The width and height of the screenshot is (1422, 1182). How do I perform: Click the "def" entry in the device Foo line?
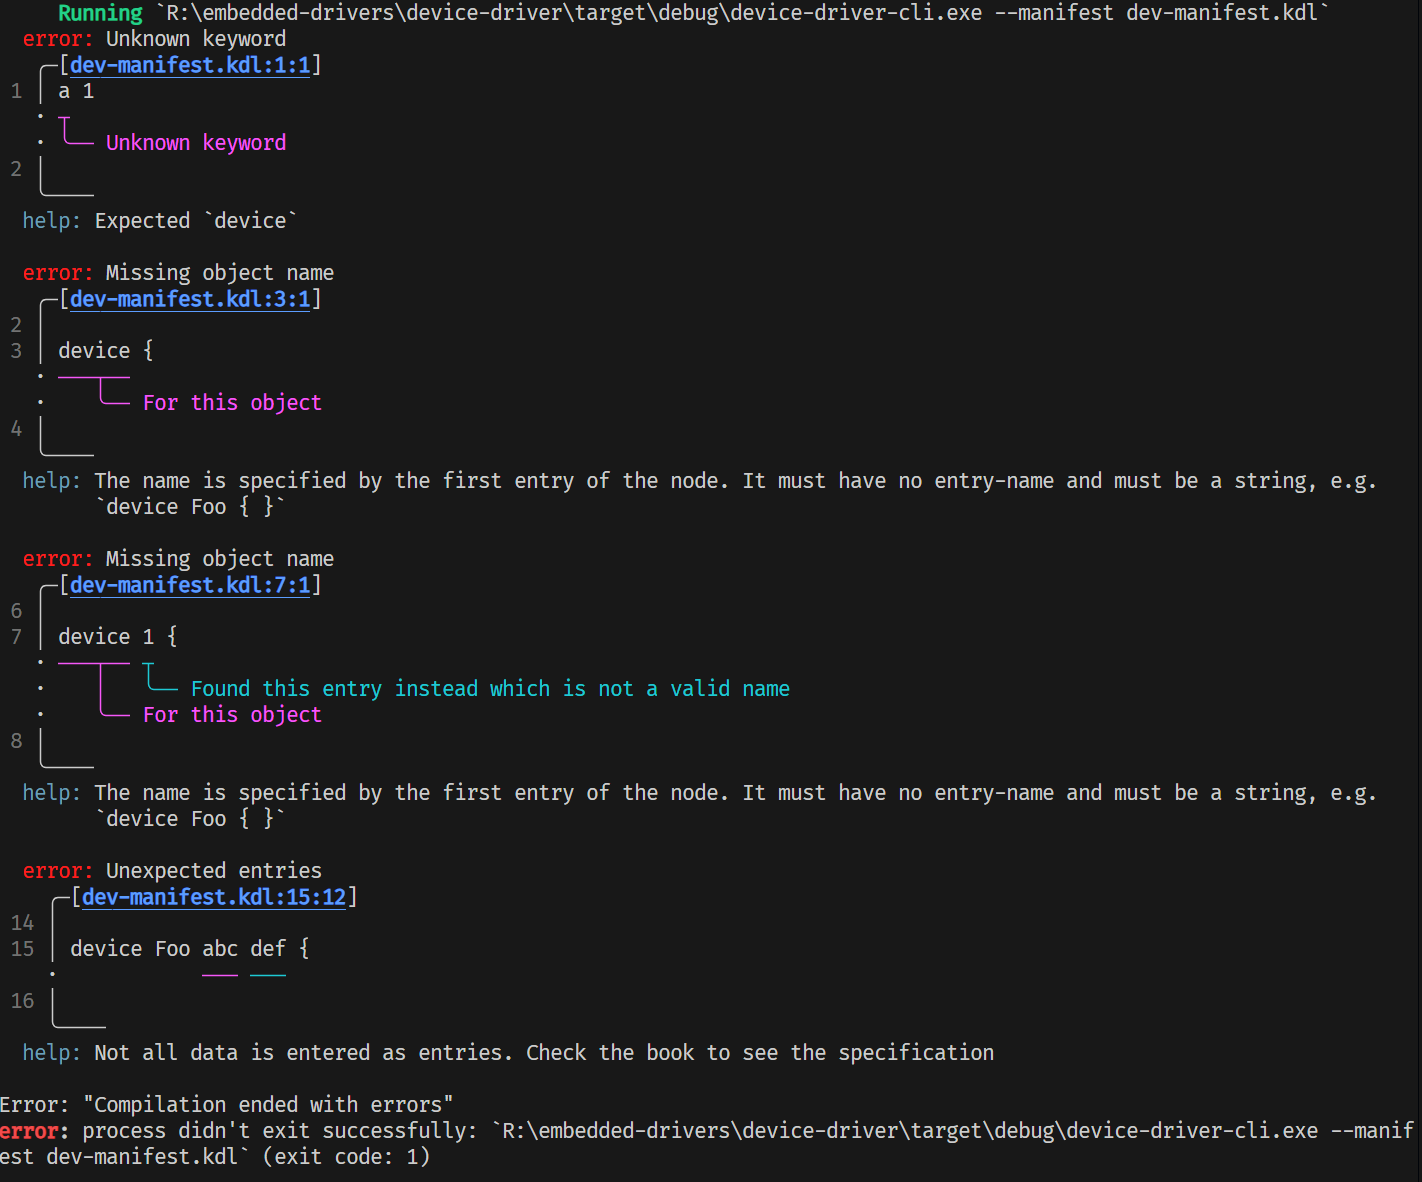(x=268, y=949)
